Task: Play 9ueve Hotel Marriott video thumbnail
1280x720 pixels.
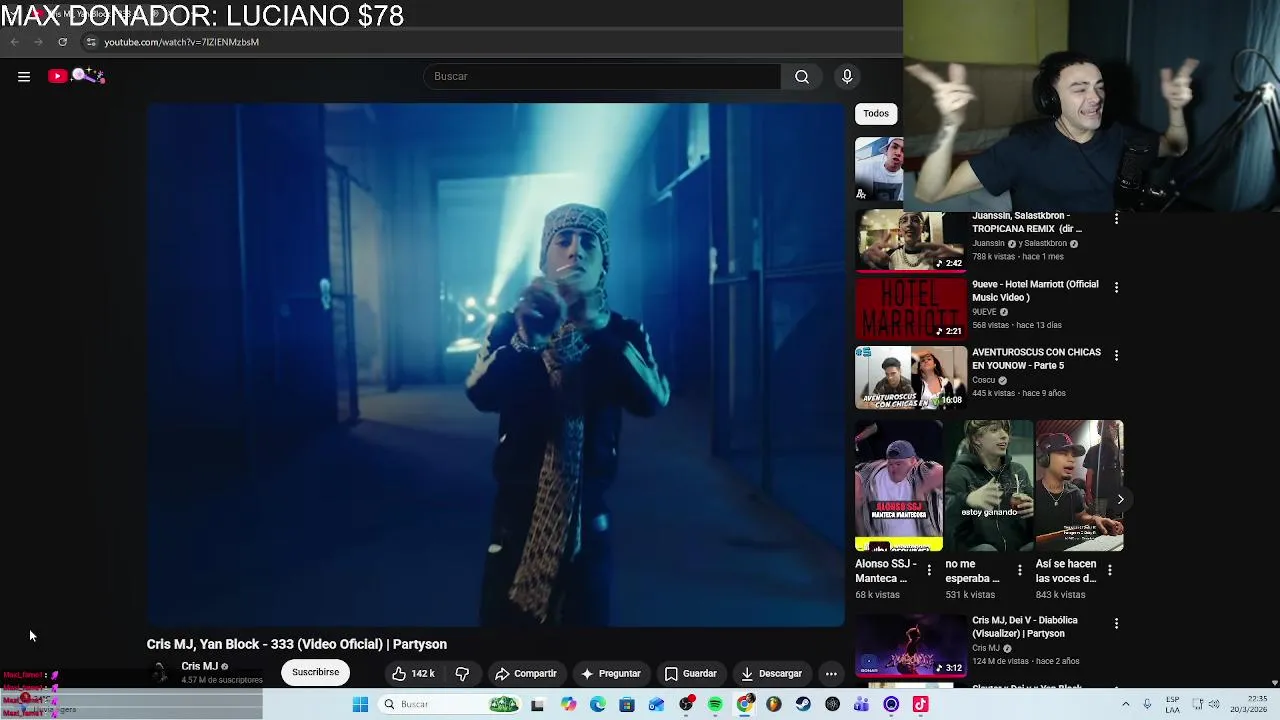Action: coord(910,309)
